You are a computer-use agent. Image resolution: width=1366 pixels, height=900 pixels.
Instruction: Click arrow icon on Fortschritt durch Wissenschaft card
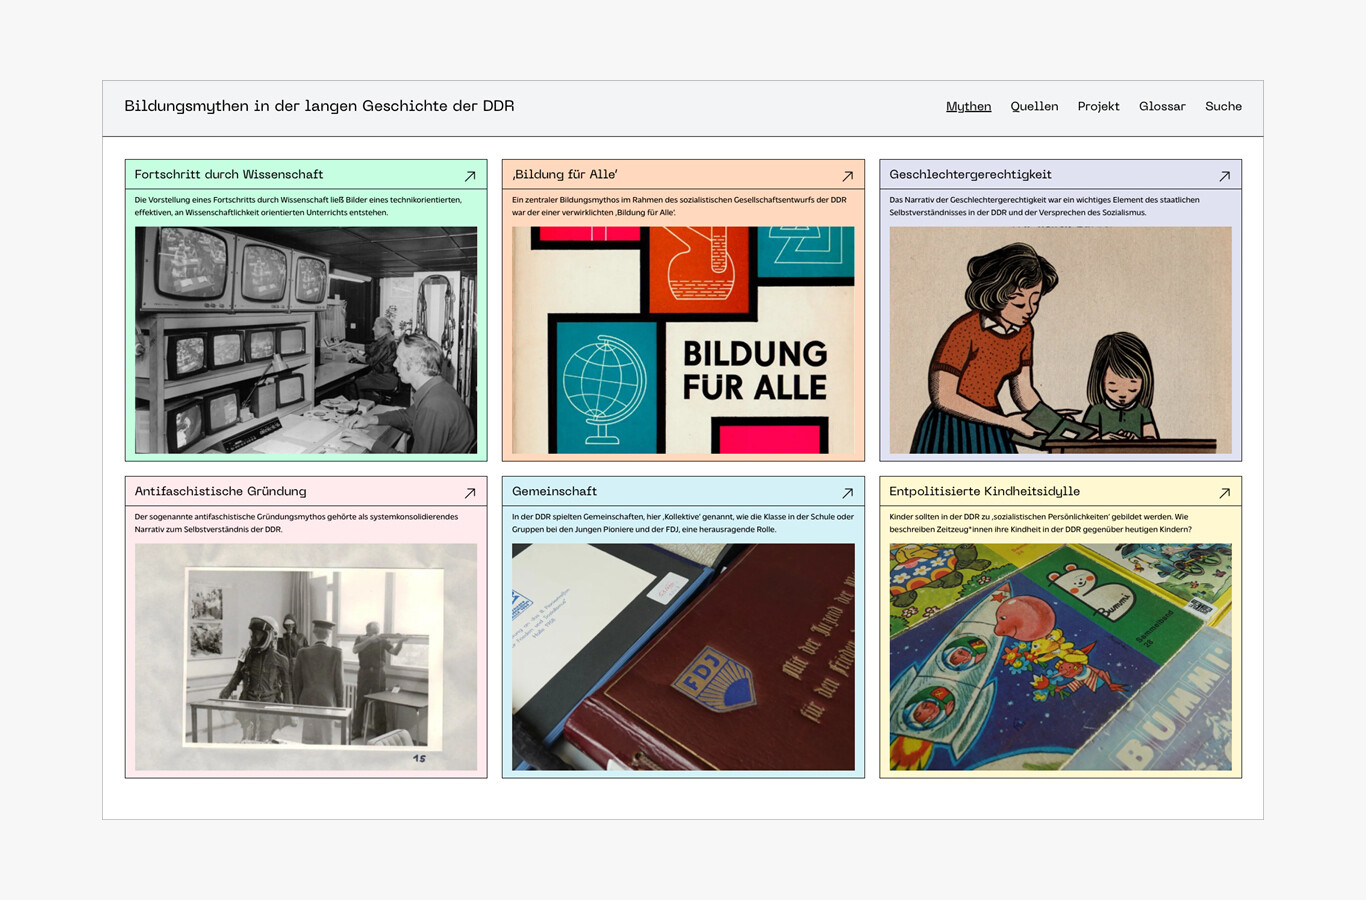click(470, 176)
